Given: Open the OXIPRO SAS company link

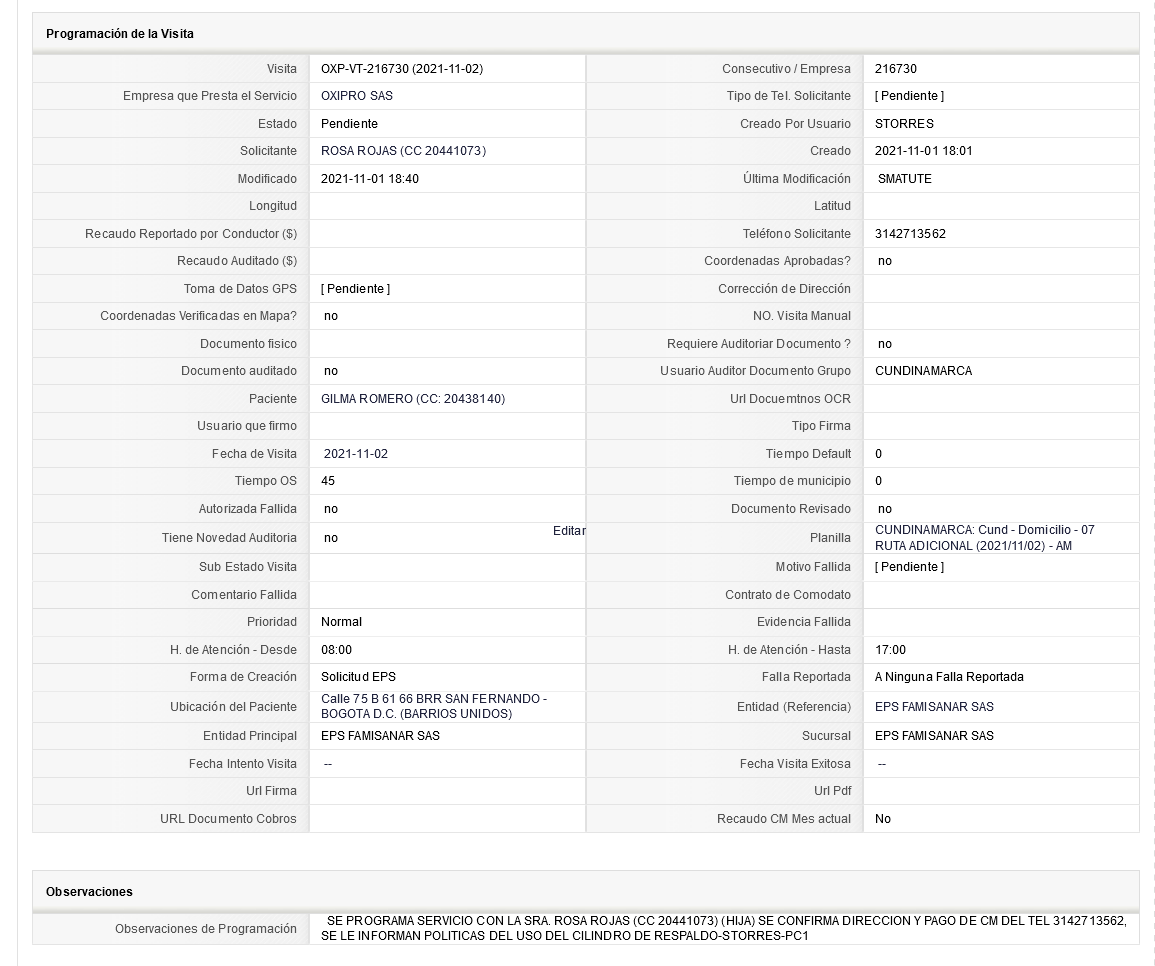Looking at the screenshot, I should (357, 96).
